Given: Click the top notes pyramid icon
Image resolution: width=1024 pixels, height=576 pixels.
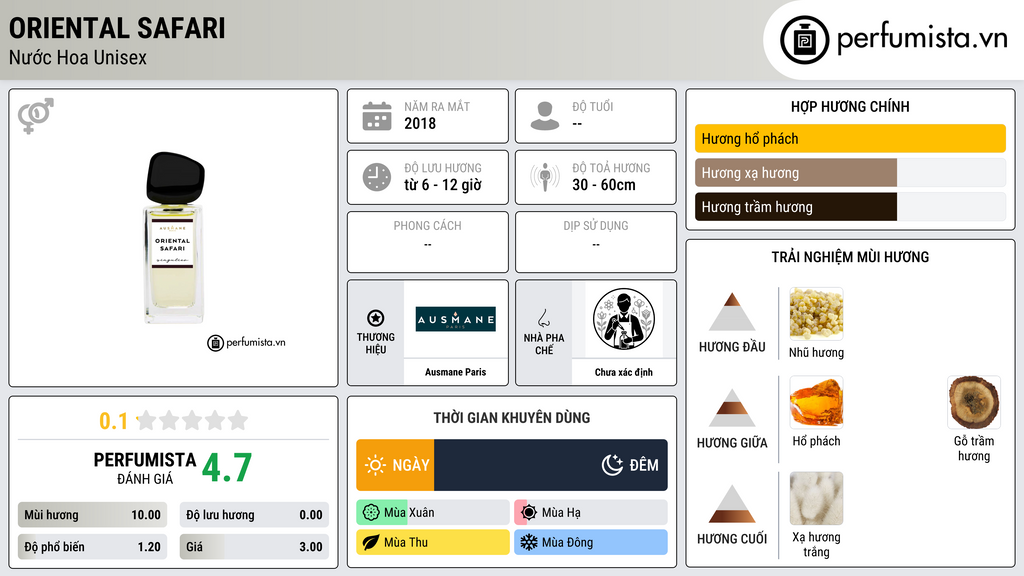Looking at the screenshot, I should click(x=732, y=312).
